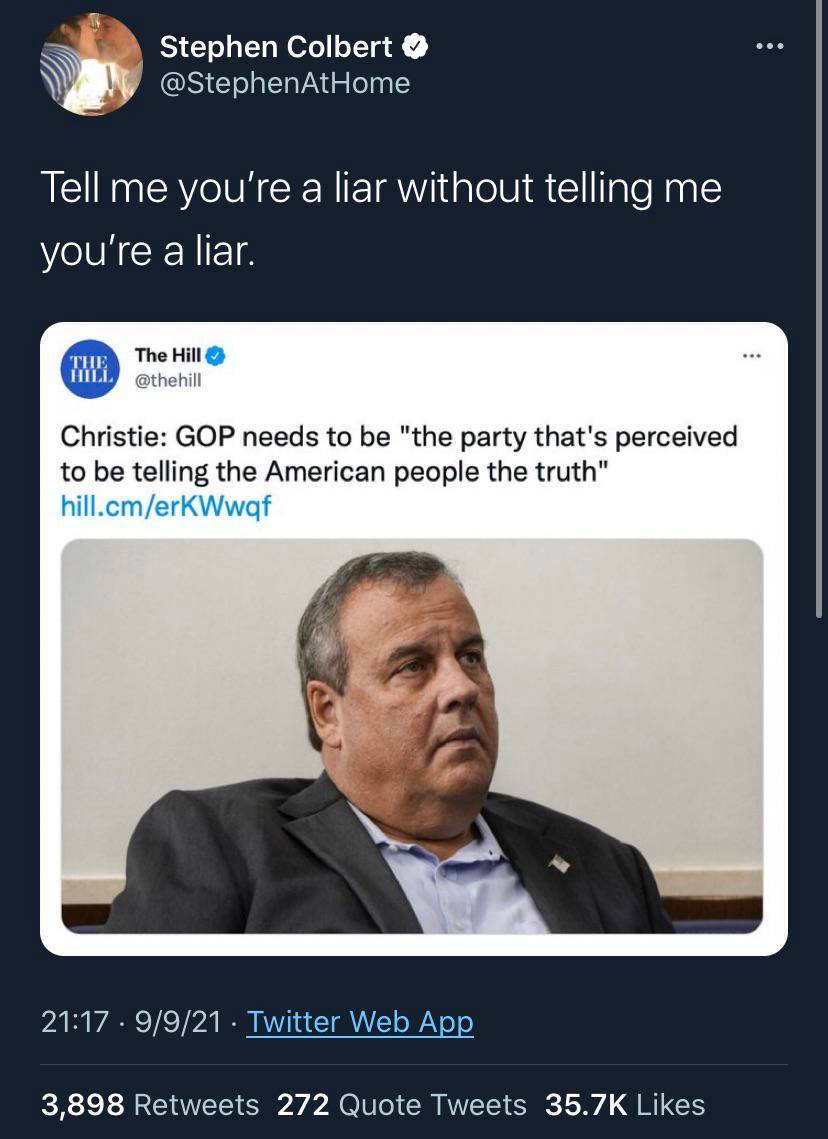Click The Hill's round logo avatar
The image size is (828, 1139).
[91, 369]
